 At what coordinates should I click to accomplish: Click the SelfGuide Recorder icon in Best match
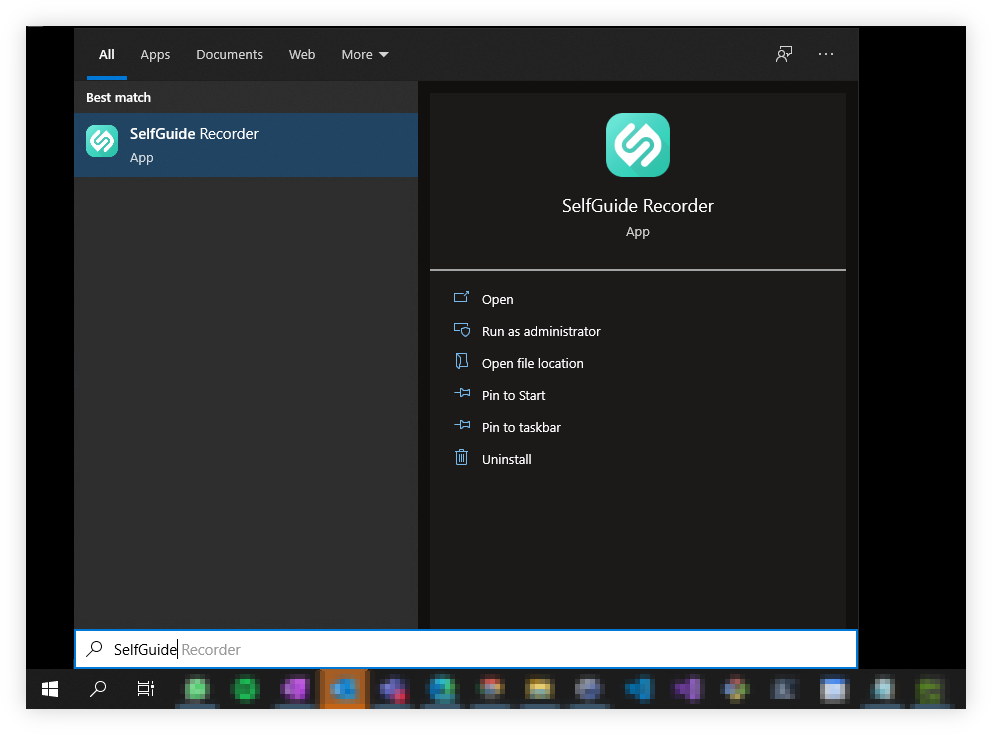[x=101, y=141]
